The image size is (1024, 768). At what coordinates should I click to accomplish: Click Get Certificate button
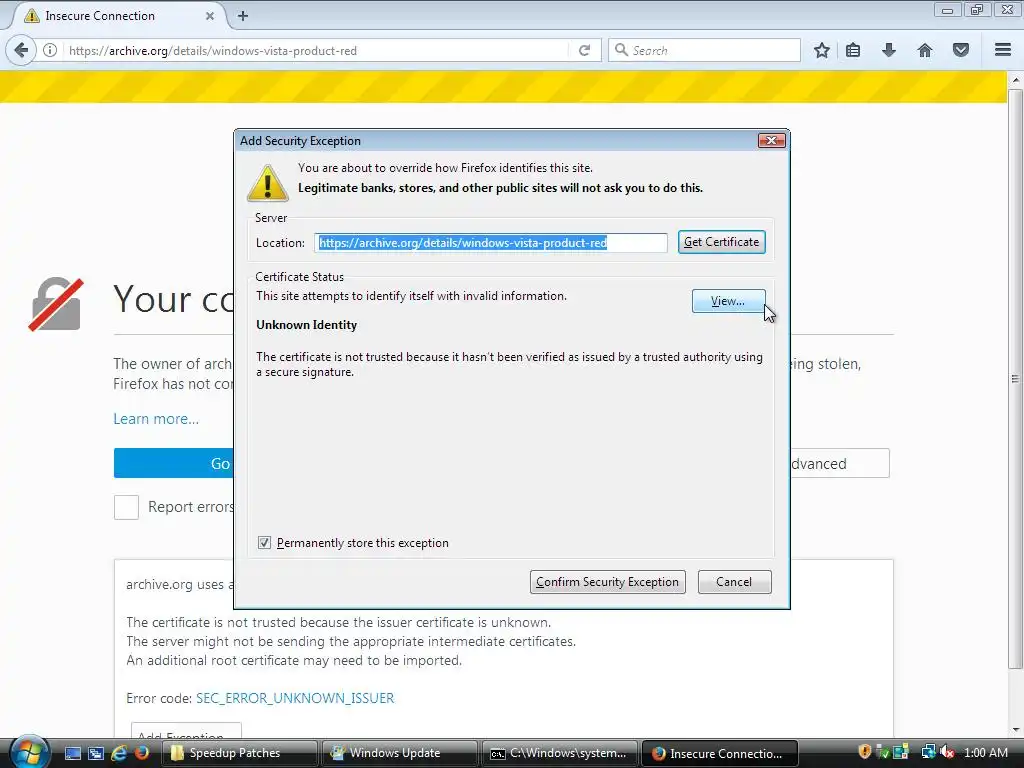pos(722,242)
